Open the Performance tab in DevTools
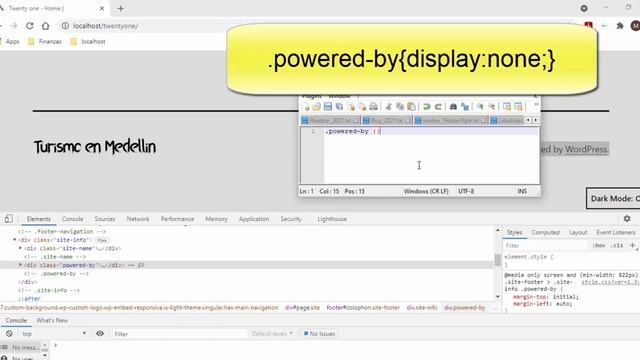 click(x=177, y=219)
